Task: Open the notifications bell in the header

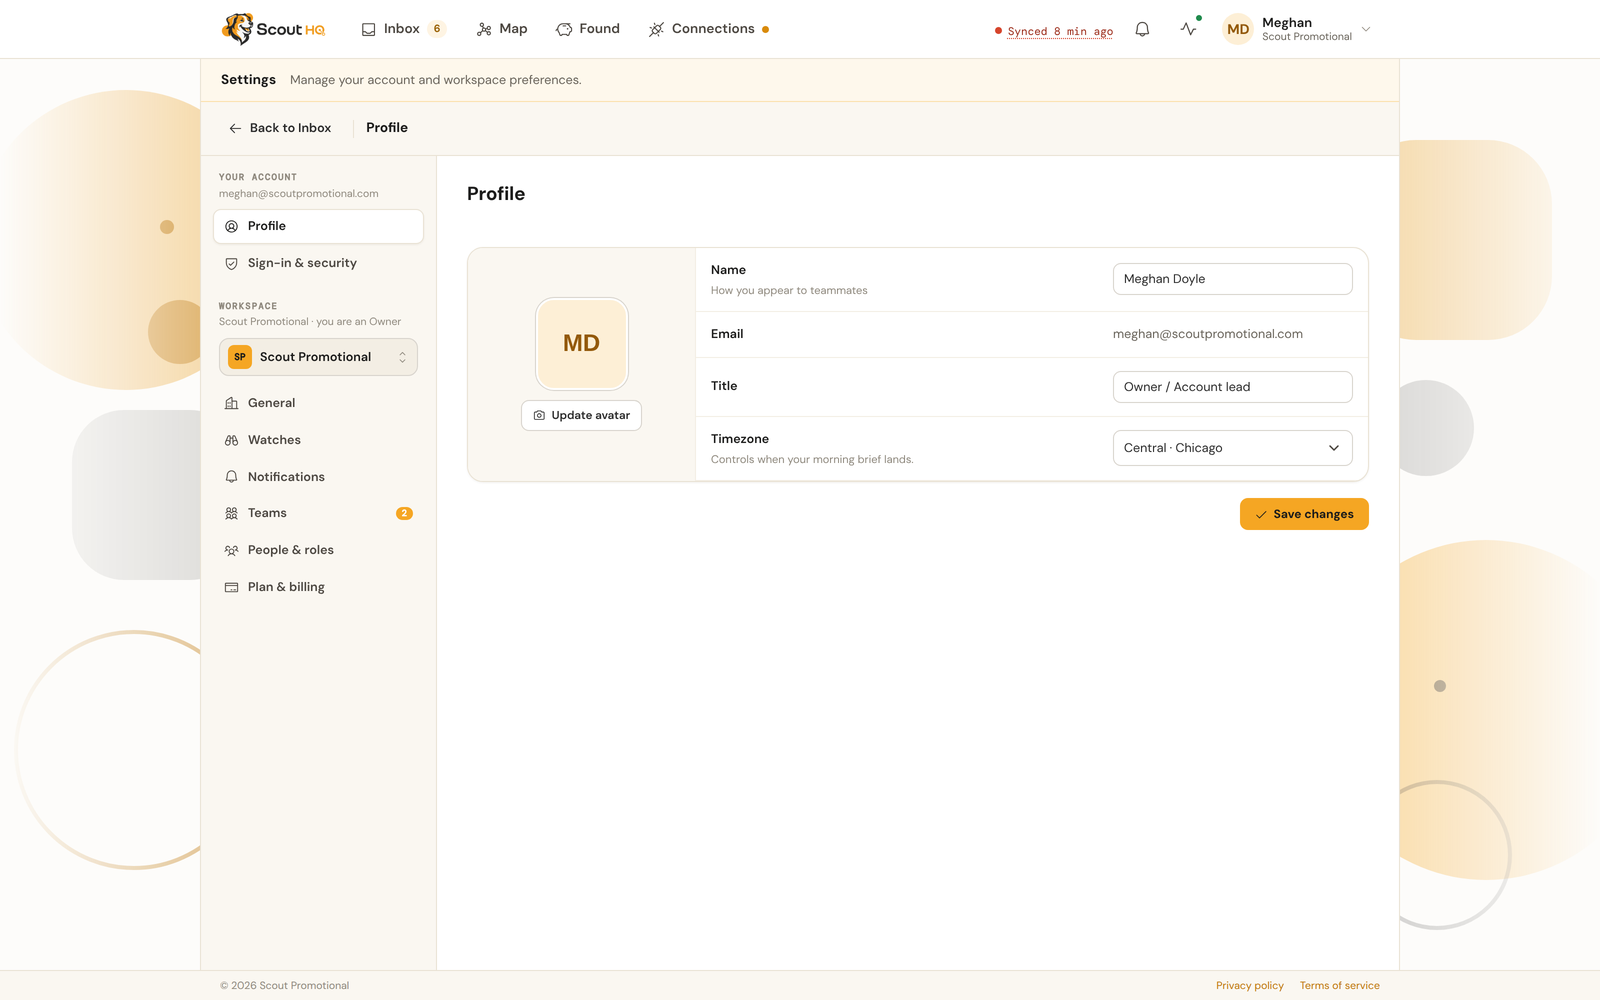Action: tap(1142, 30)
